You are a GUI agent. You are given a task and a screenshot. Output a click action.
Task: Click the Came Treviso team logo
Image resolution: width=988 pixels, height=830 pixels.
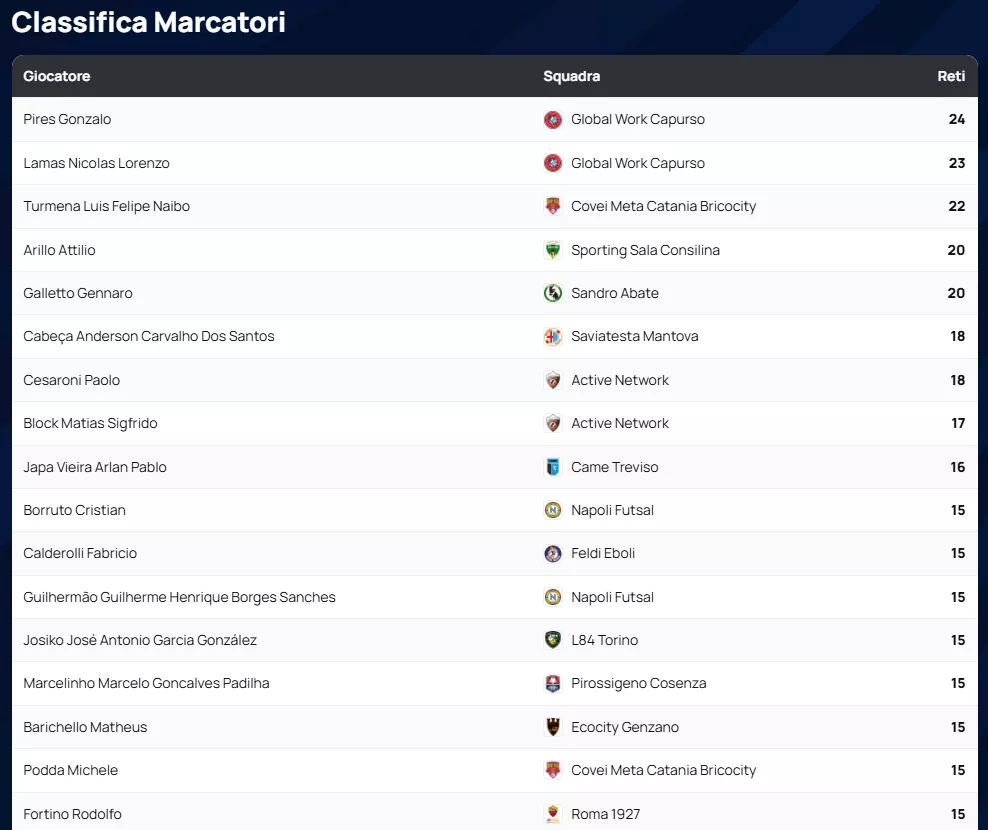[553, 467]
